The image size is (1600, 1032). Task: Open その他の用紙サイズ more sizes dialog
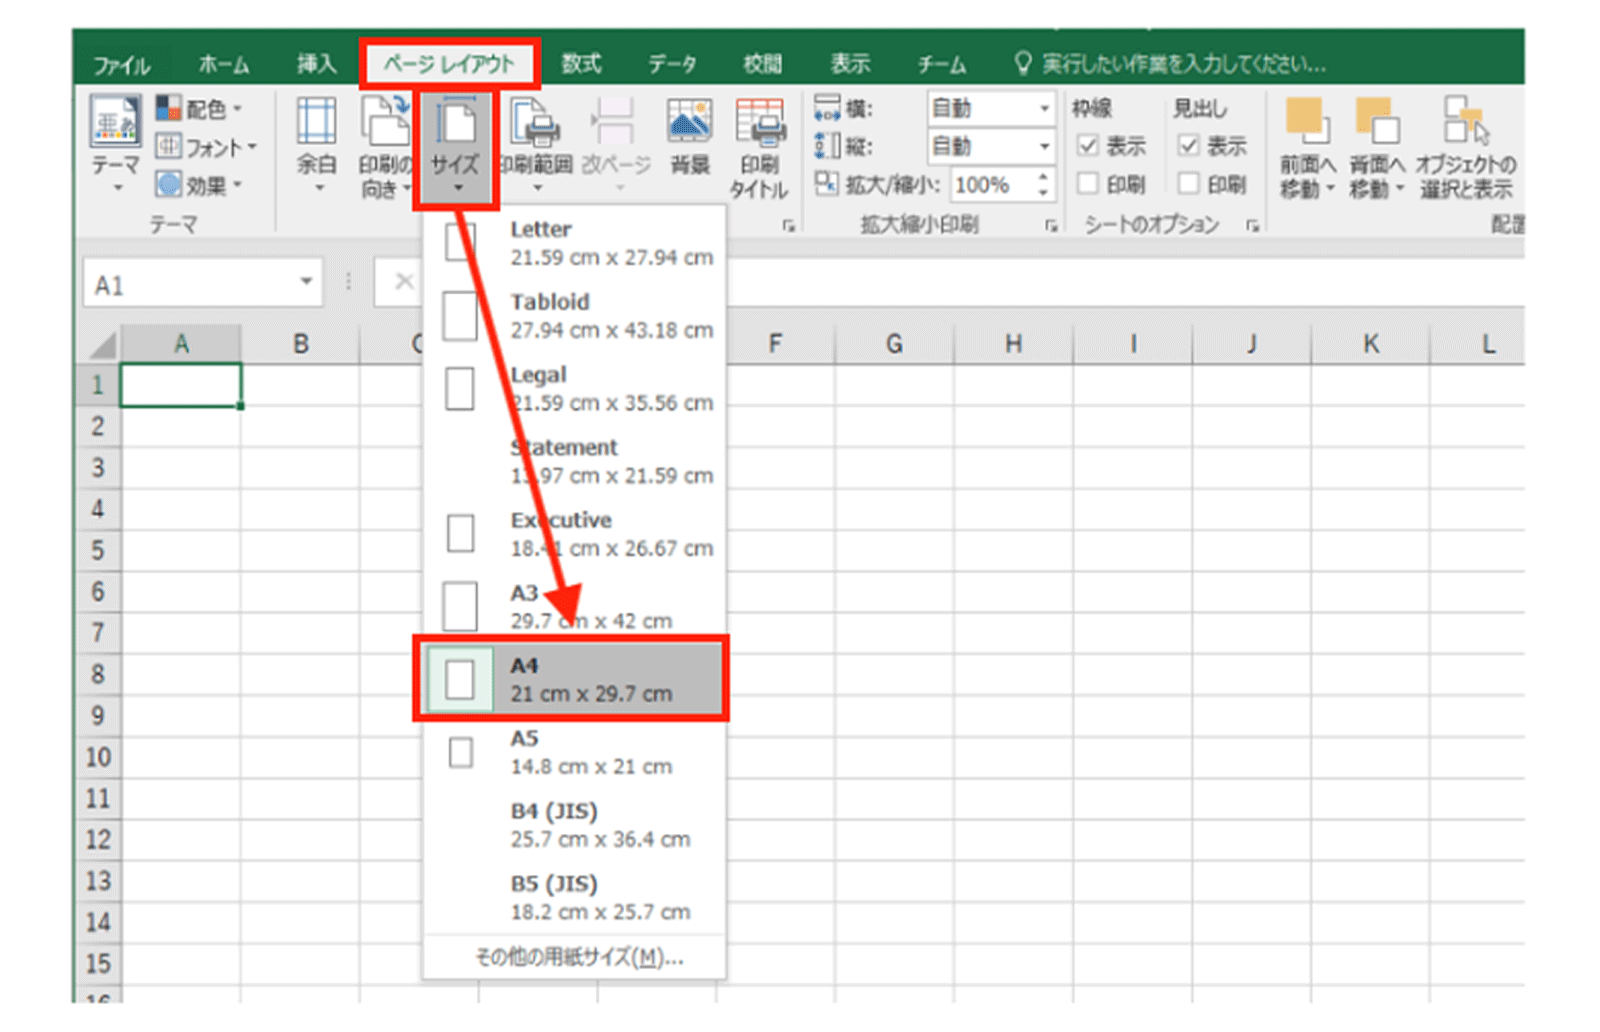[x=578, y=957]
